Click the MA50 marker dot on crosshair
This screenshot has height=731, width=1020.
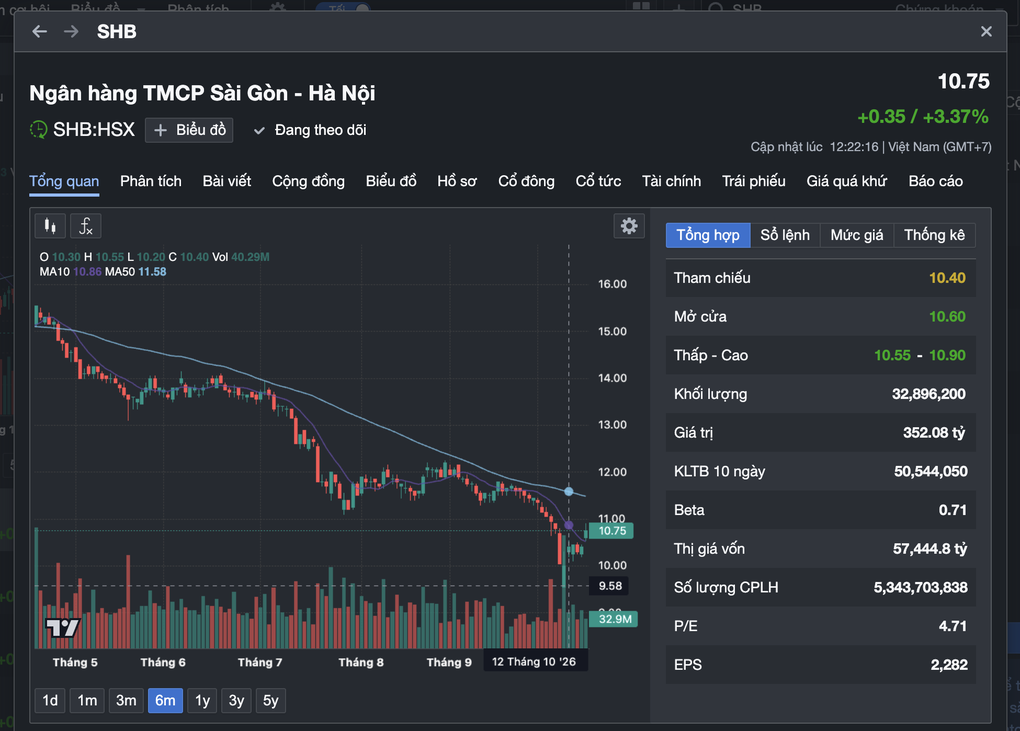[569, 492]
